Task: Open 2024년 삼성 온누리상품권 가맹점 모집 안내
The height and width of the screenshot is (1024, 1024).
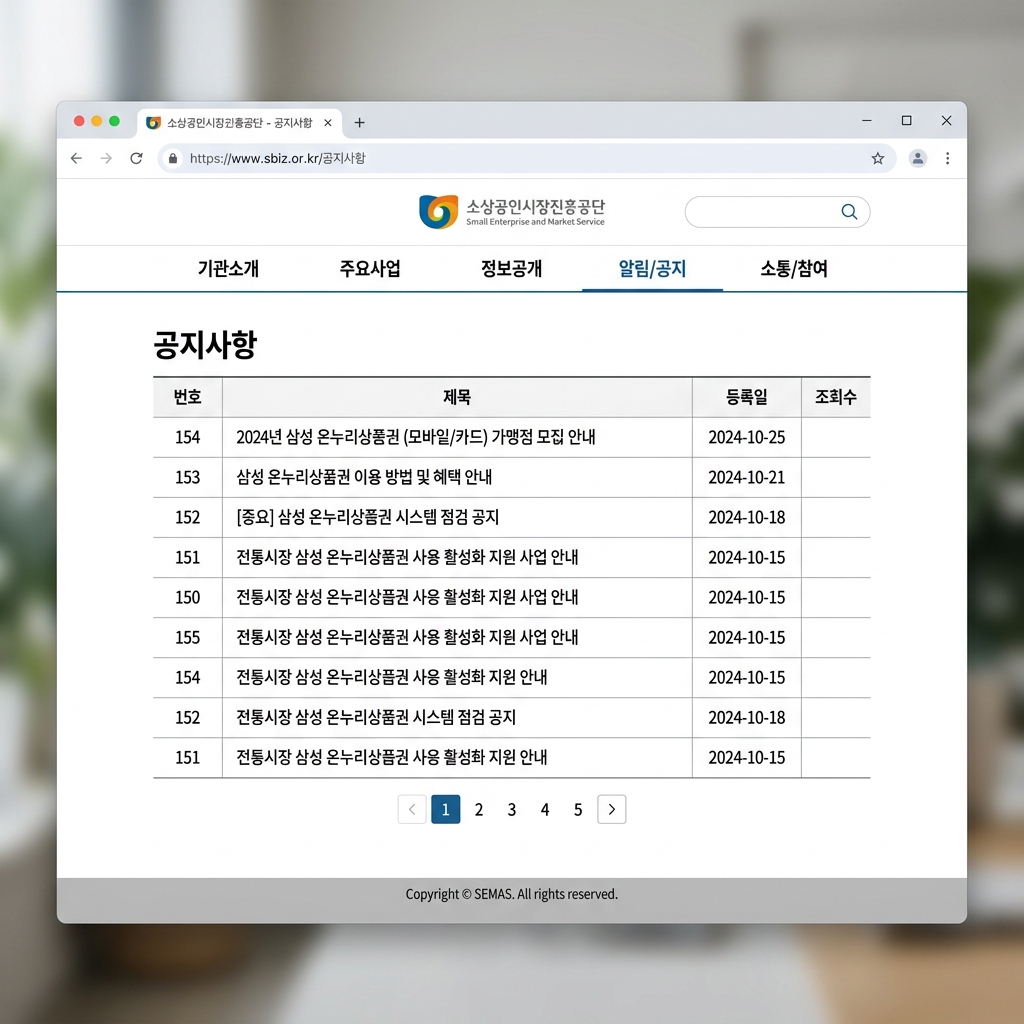Action: point(415,437)
